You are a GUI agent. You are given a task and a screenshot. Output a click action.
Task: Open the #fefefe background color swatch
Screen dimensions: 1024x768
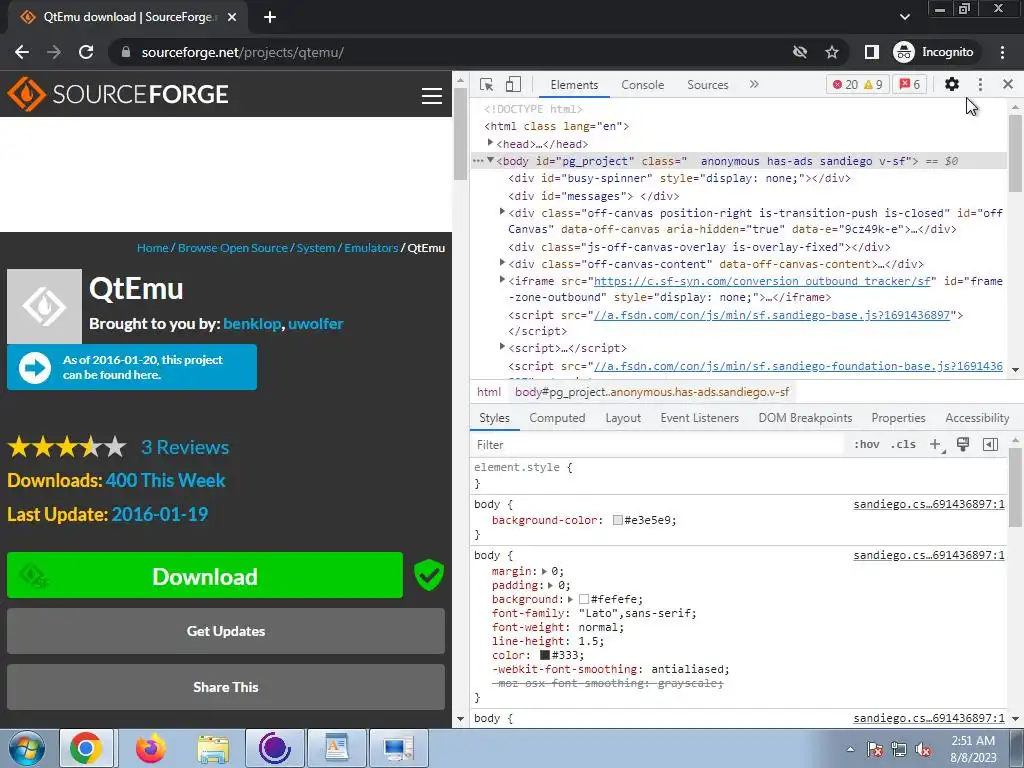tap(584, 600)
